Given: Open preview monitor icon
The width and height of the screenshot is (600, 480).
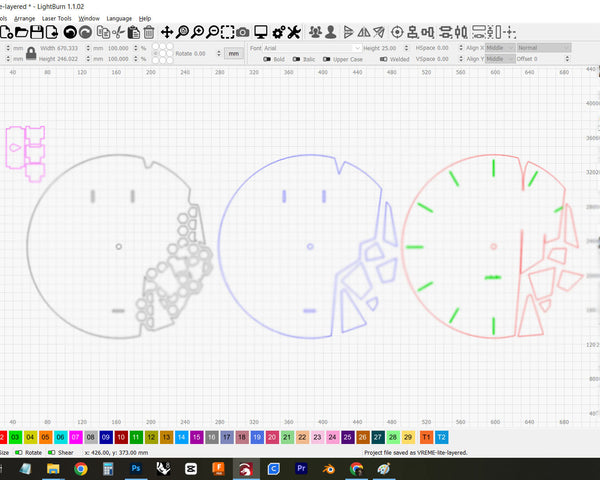Looking at the screenshot, I should point(261,32).
